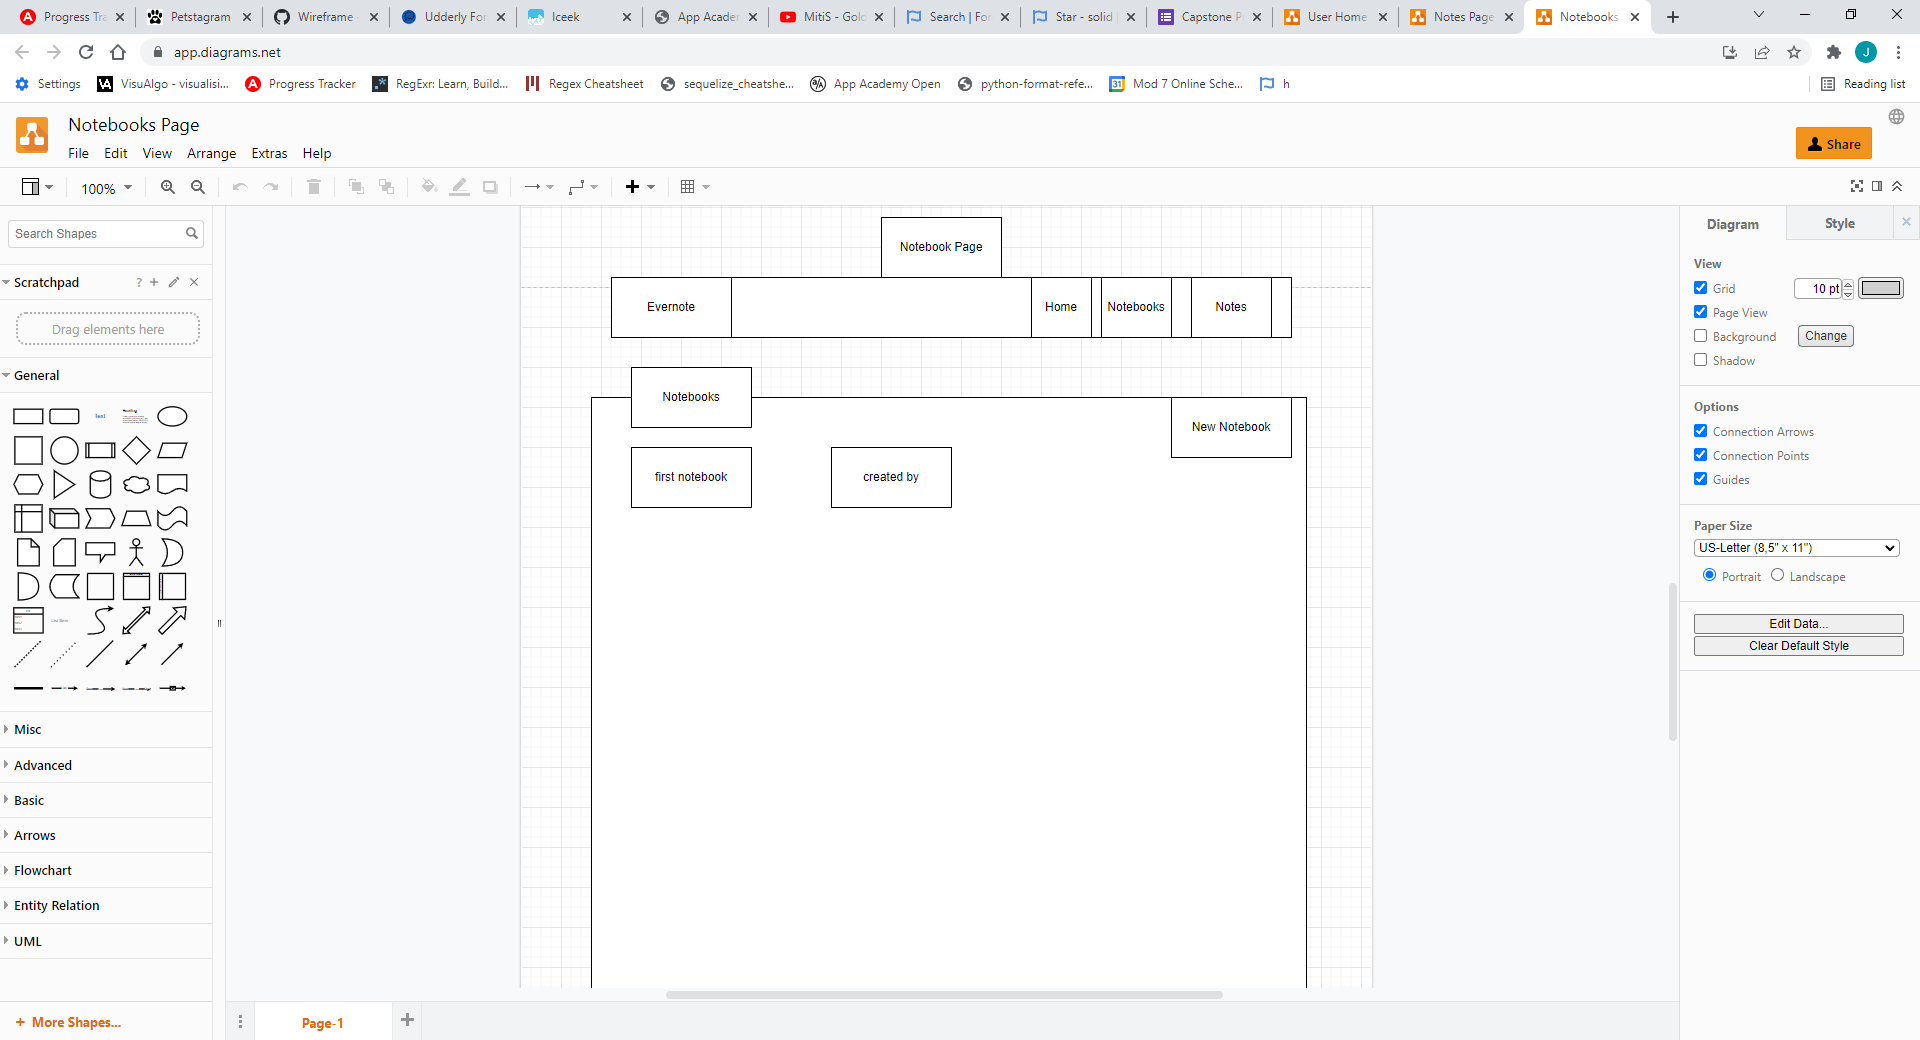Open the Paper Size dropdown
This screenshot has height=1040, width=1920.
[1797, 548]
